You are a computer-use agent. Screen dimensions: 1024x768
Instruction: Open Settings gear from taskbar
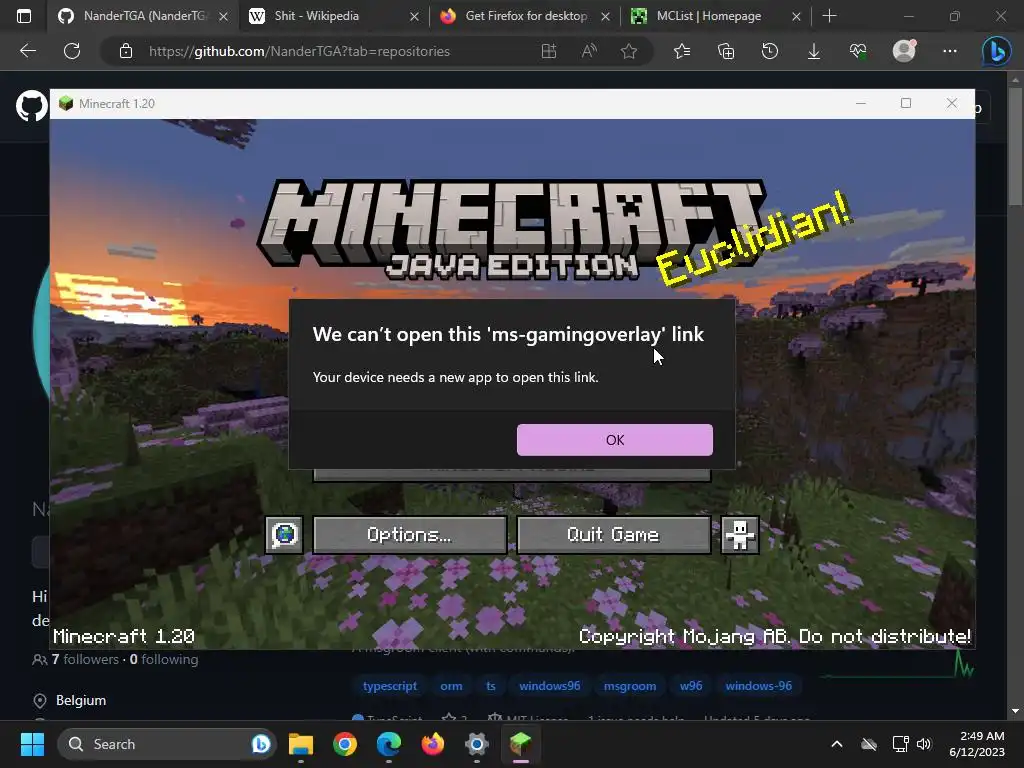[x=477, y=744]
